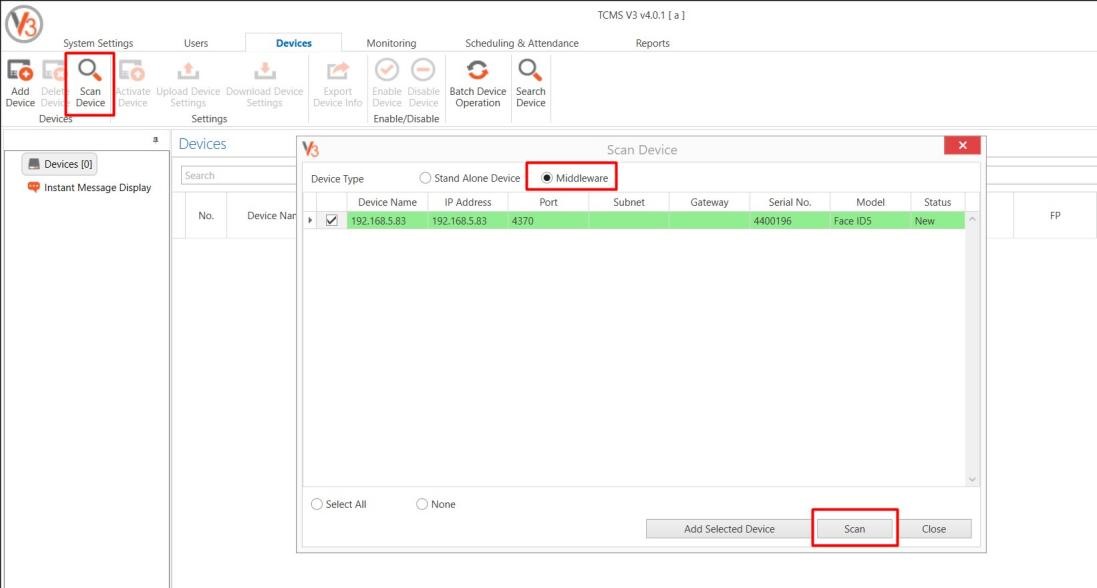Open Instant Message Display
Screen dimensions: 1097x588
pyautogui.click(x=89, y=188)
